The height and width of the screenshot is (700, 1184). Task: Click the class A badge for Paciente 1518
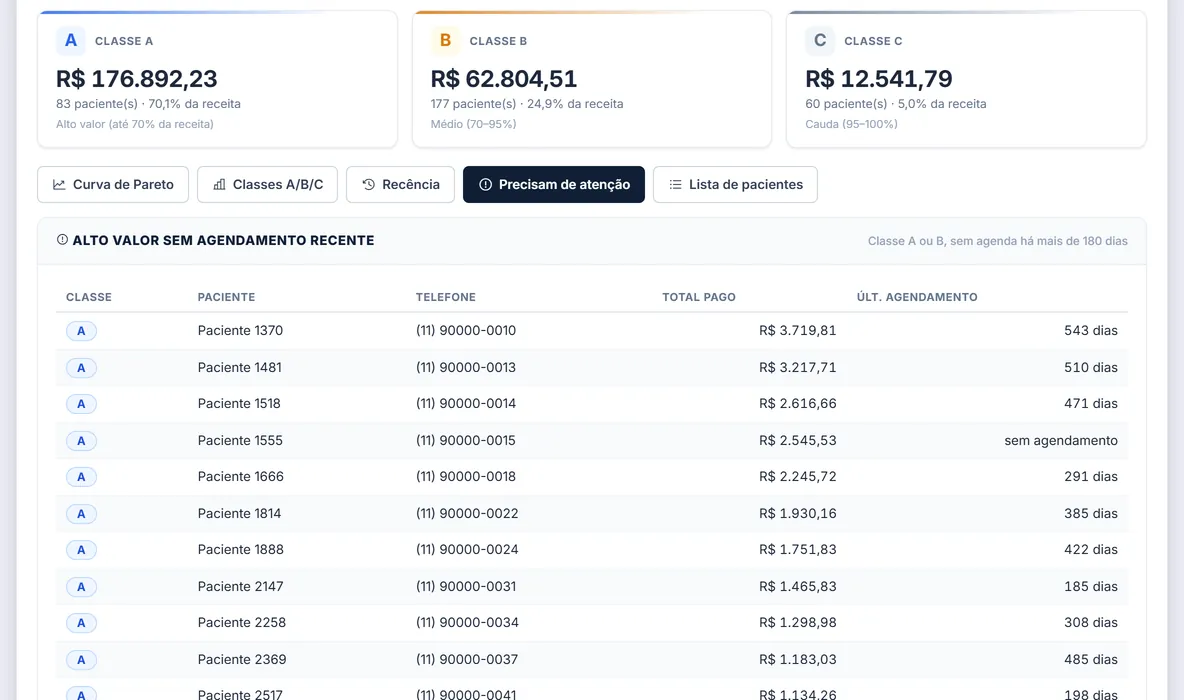(x=82, y=404)
